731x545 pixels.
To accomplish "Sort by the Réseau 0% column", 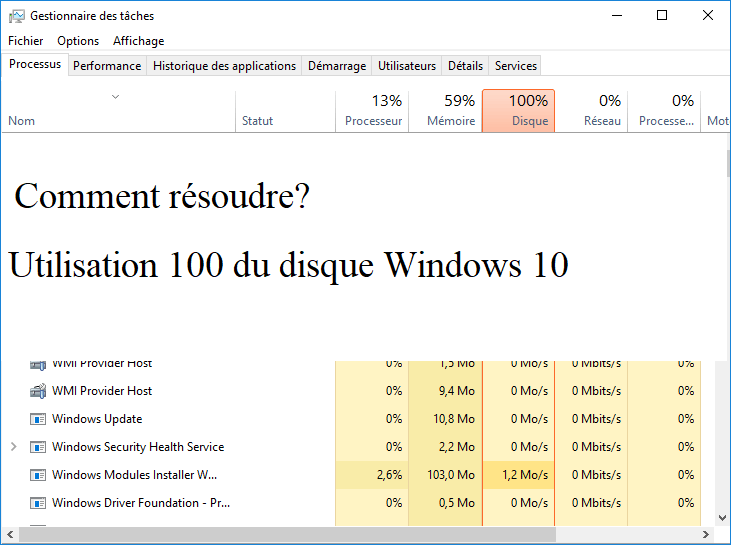I will [x=591, y=111].
